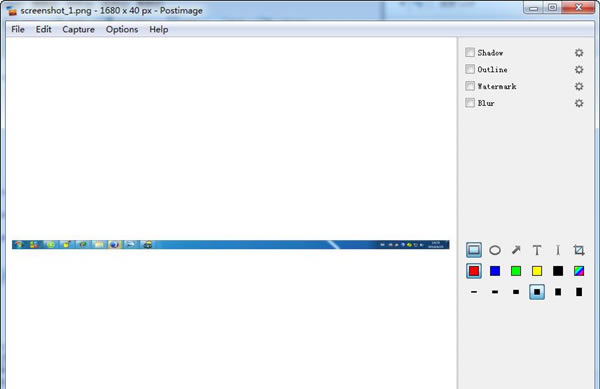
Task: Choose the thinnest line width
Action: click(x=474, y=292)
